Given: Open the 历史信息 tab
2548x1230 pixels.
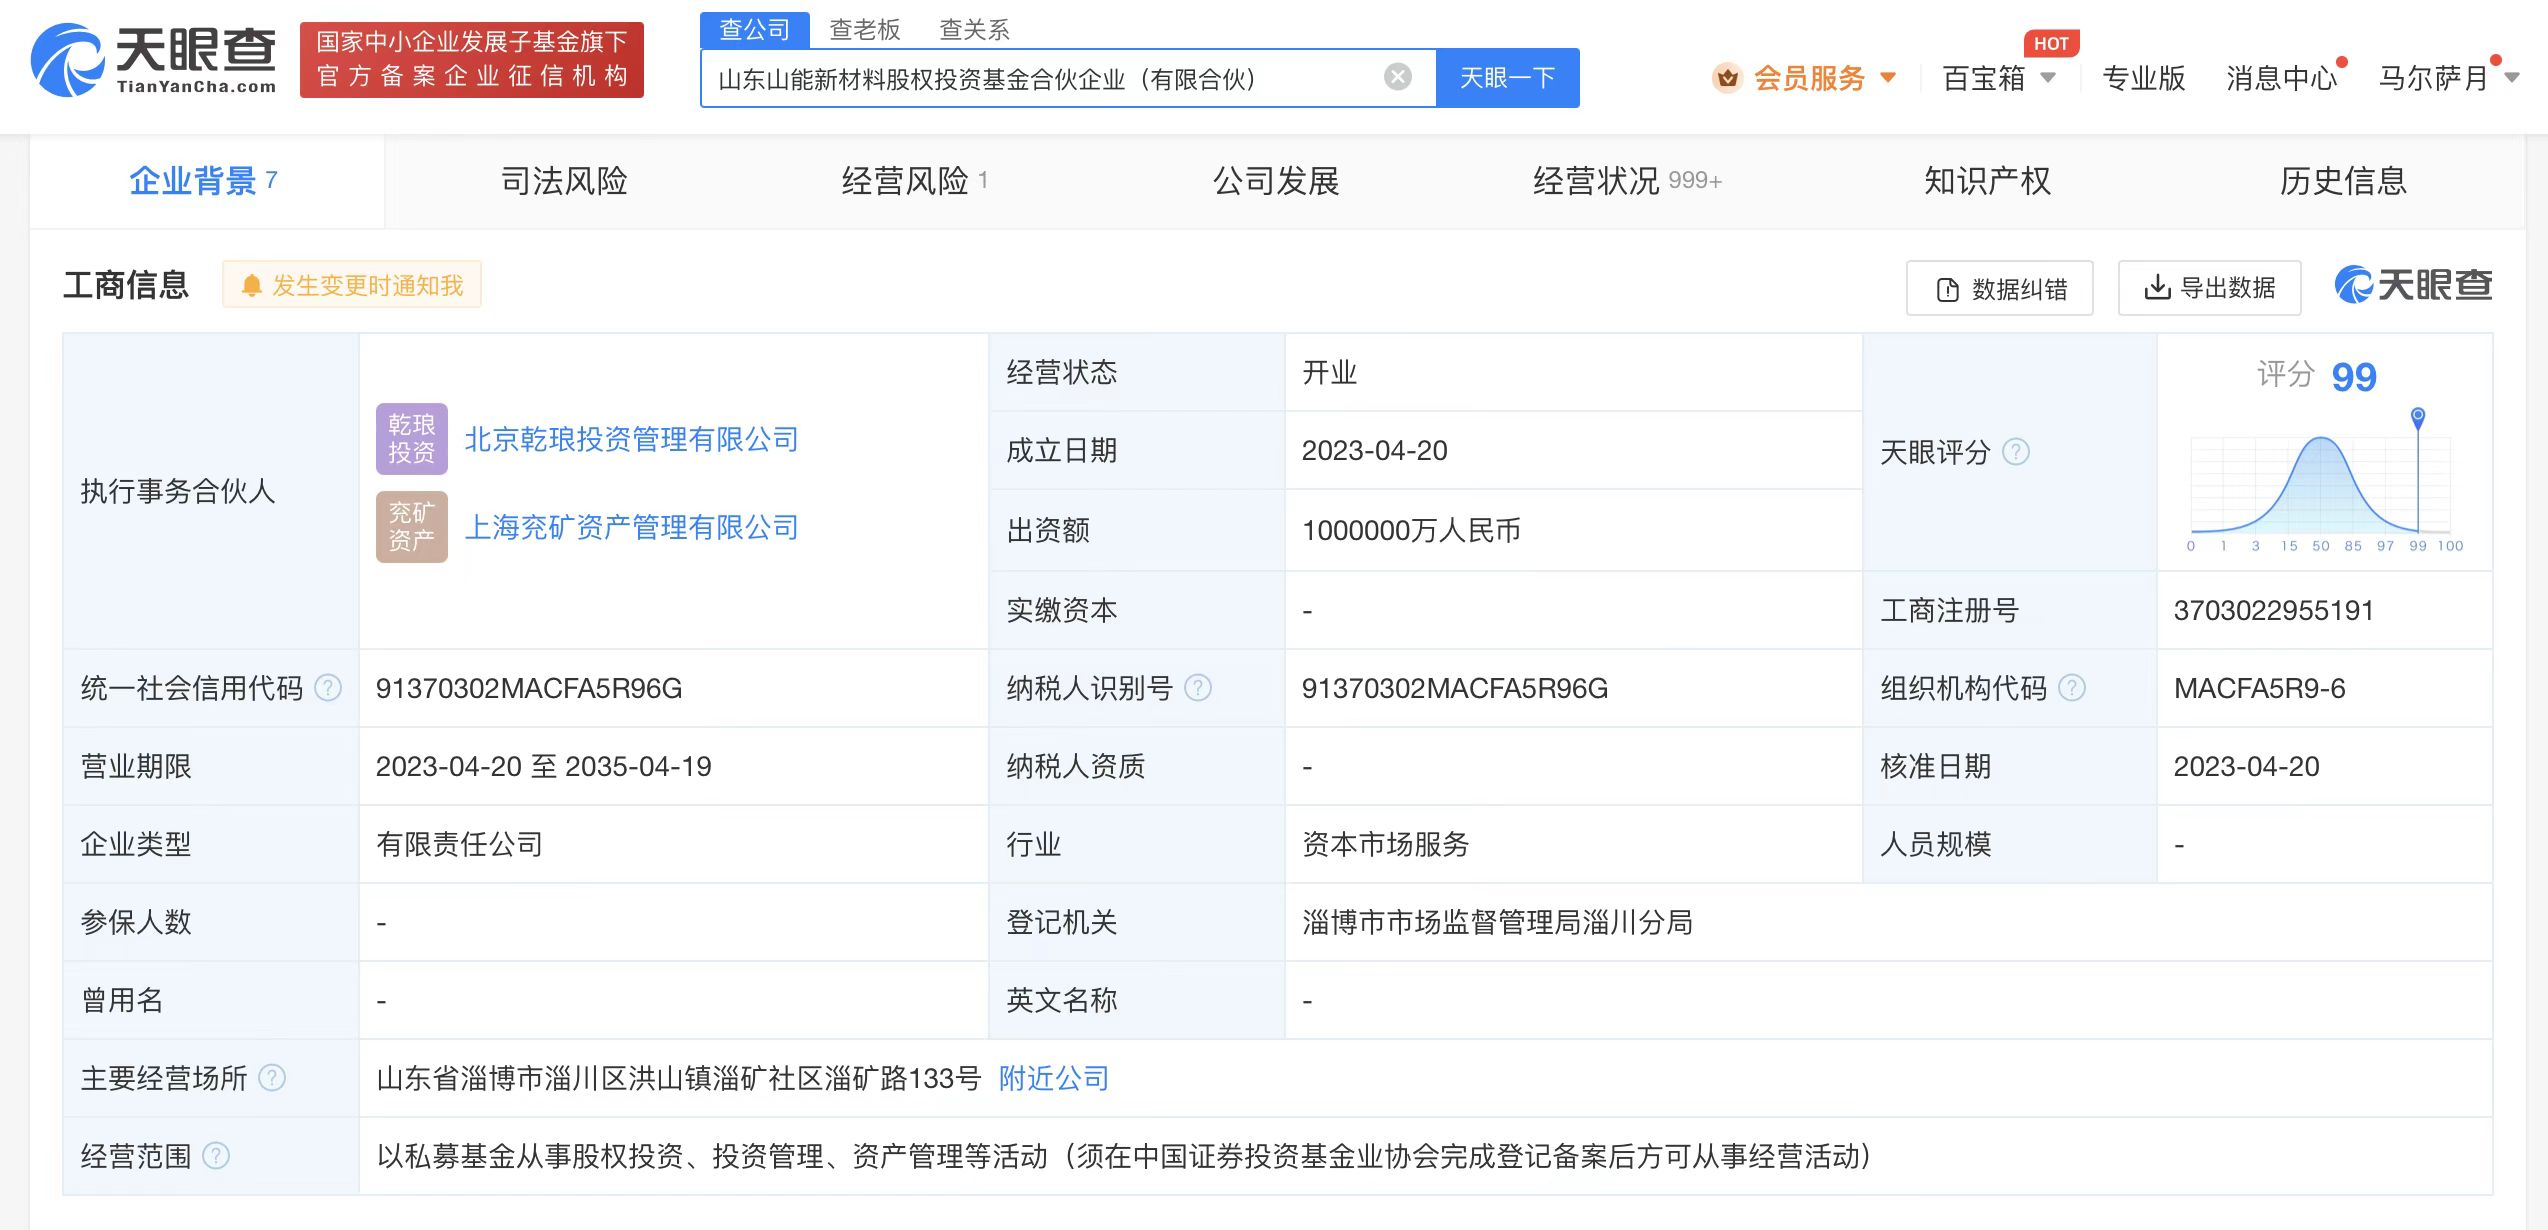Looking at the screenshot, I should (2343, 181).
